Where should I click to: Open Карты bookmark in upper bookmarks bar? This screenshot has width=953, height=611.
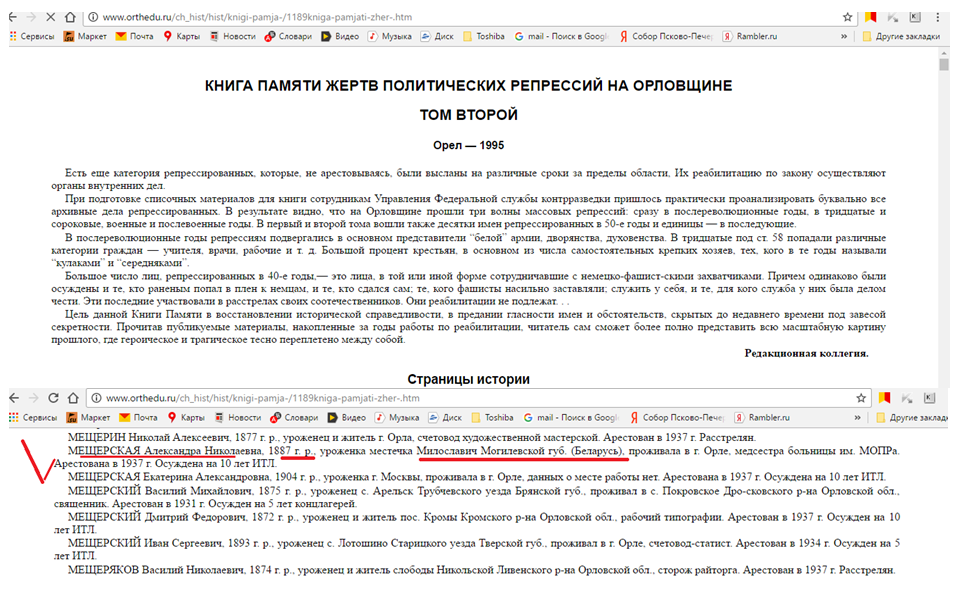click(x=182, y=36)
